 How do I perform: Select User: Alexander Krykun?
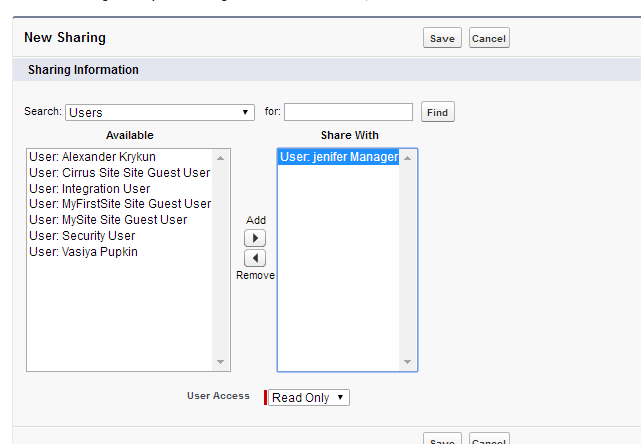[92, 157]
